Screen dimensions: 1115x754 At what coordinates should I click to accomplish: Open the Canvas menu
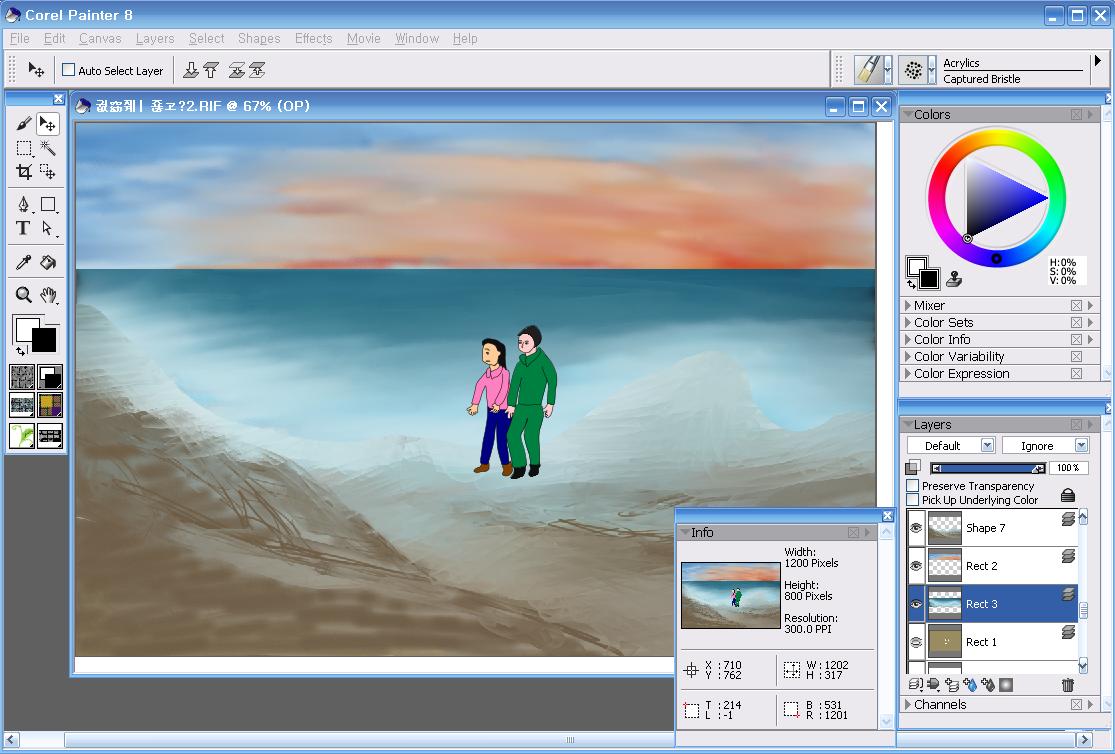(100, 38)
